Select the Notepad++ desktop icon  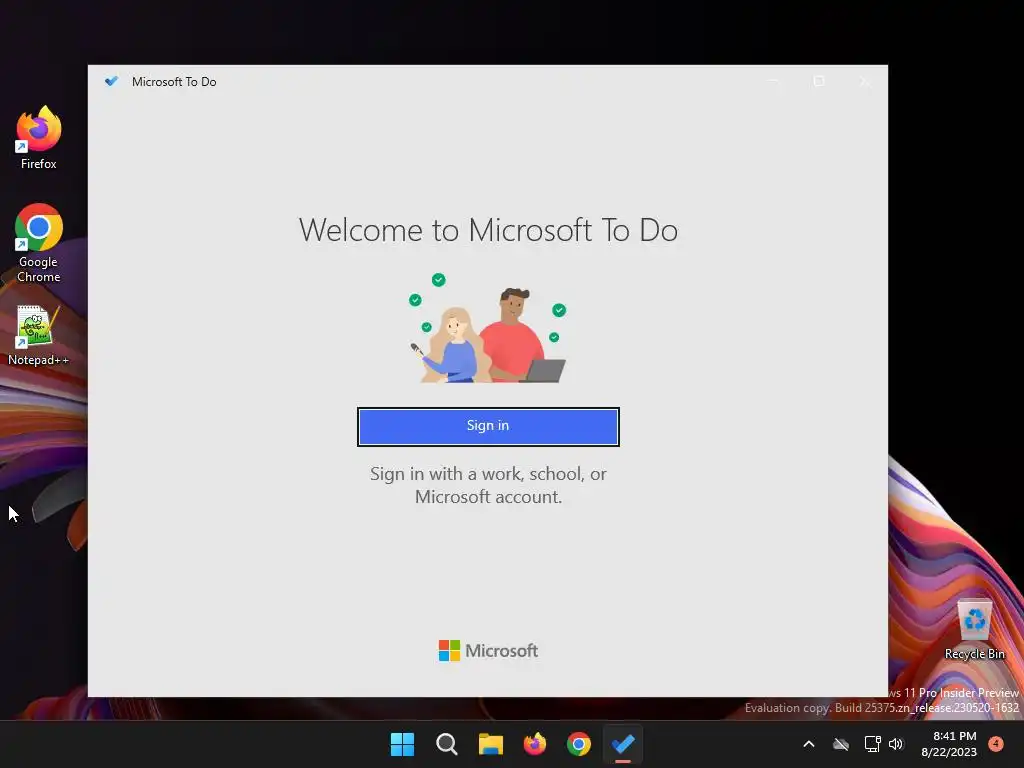(x=39, y=336)
